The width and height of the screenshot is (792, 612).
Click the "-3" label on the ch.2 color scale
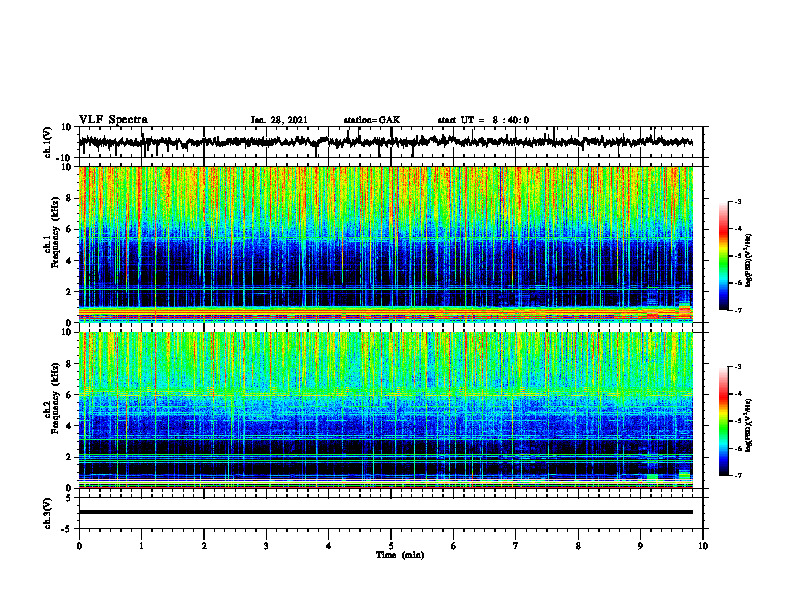pos(738,367)
